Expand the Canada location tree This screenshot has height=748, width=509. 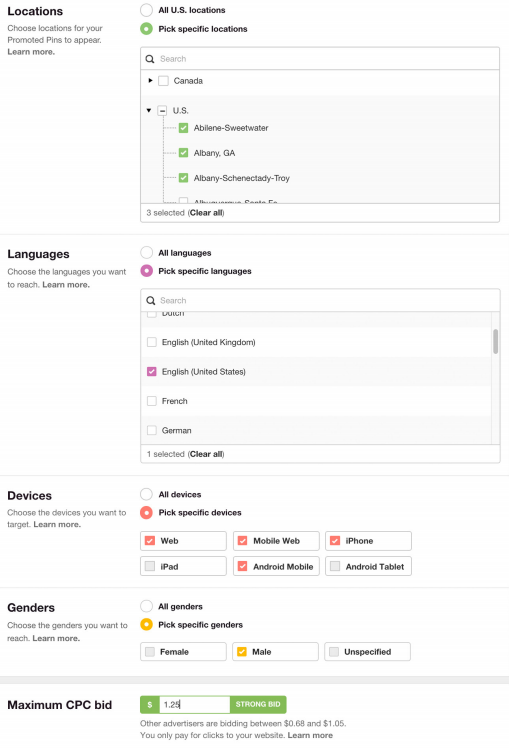pyautogui.click(x=150, y=81)
